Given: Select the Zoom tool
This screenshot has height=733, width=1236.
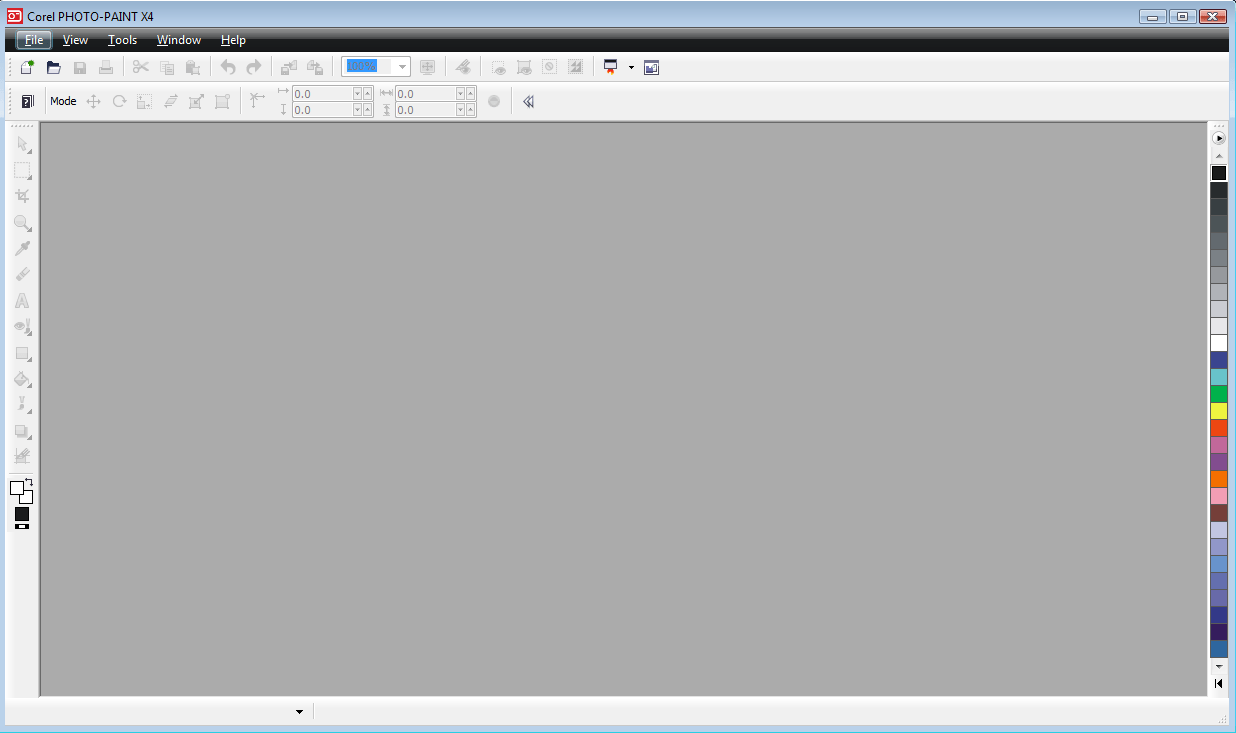Looking at the screenshot, I should pyautogui.click(x=23, y=223).
